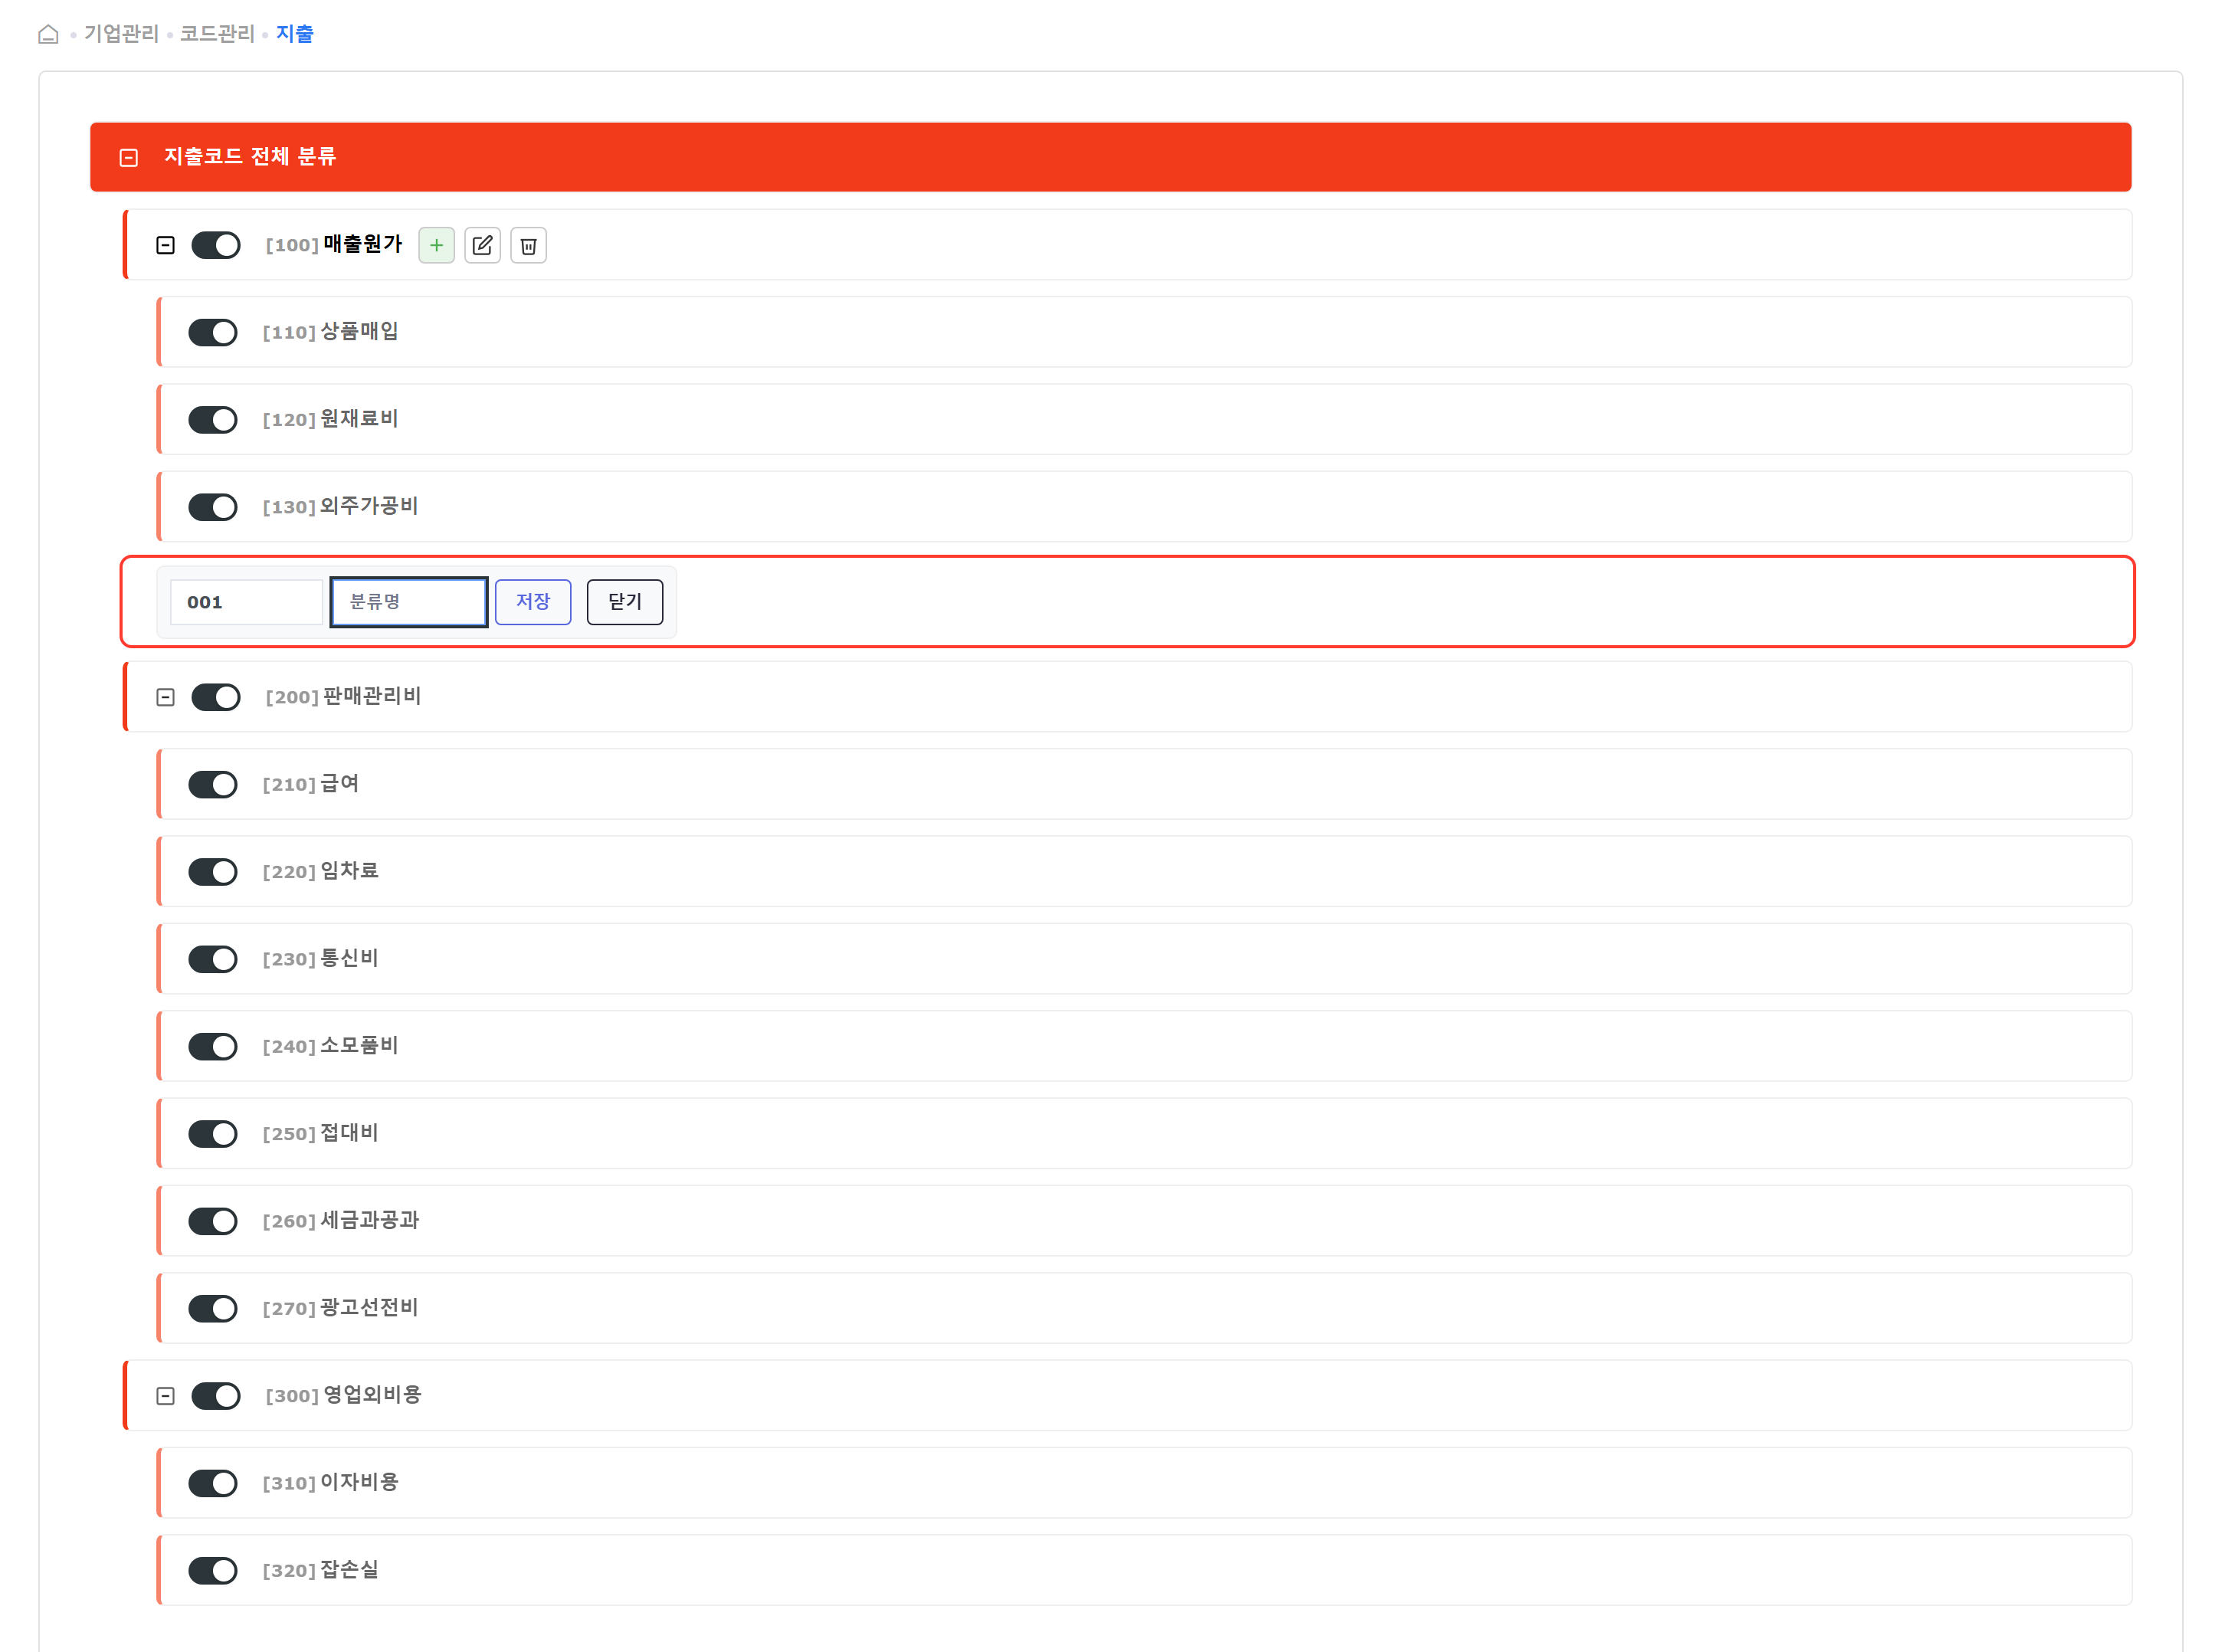Click the 저장 button
2222x1652 pixels.
pos(533,602)
